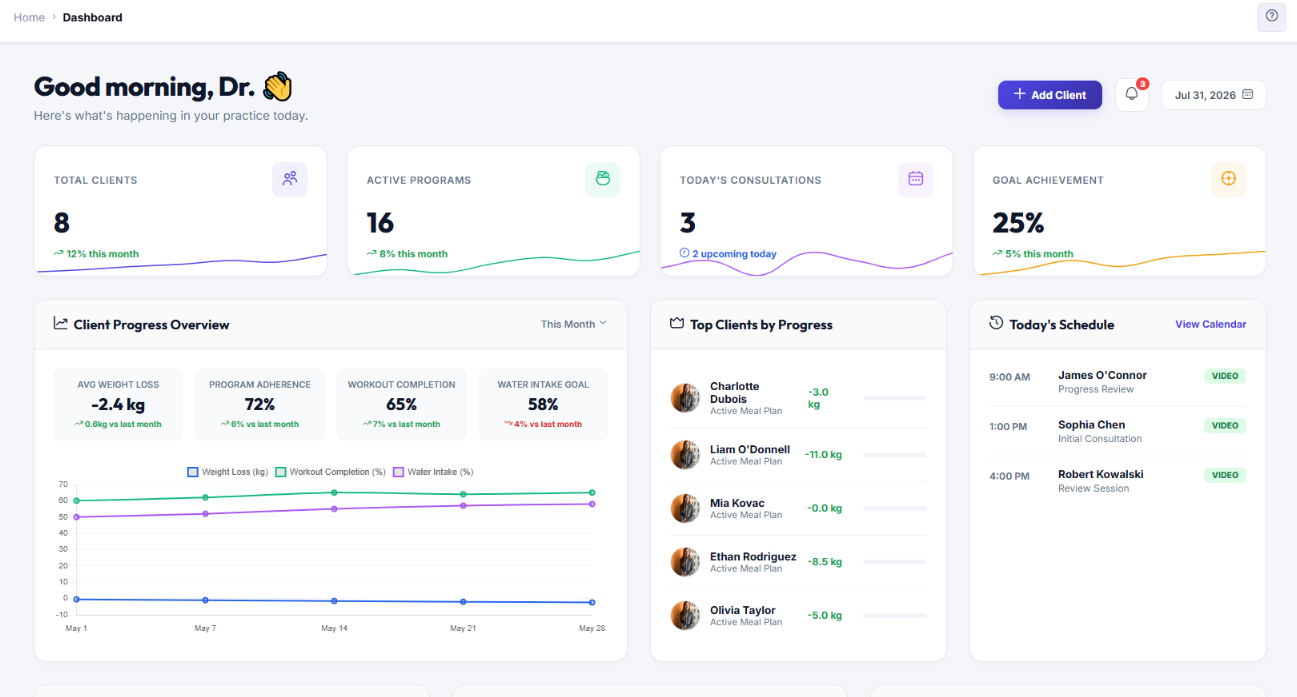The width and height of the screenshot is (1297, 697).
Task: Click the May 14 green data point
Action: (334, 492)
